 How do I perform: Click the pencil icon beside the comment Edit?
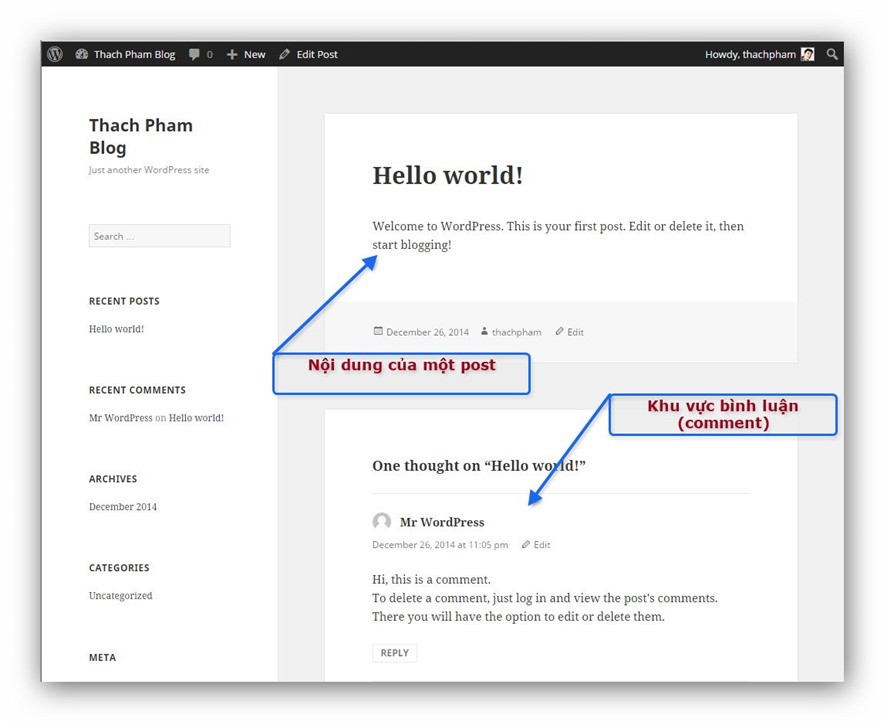click(x=526, y=544)
